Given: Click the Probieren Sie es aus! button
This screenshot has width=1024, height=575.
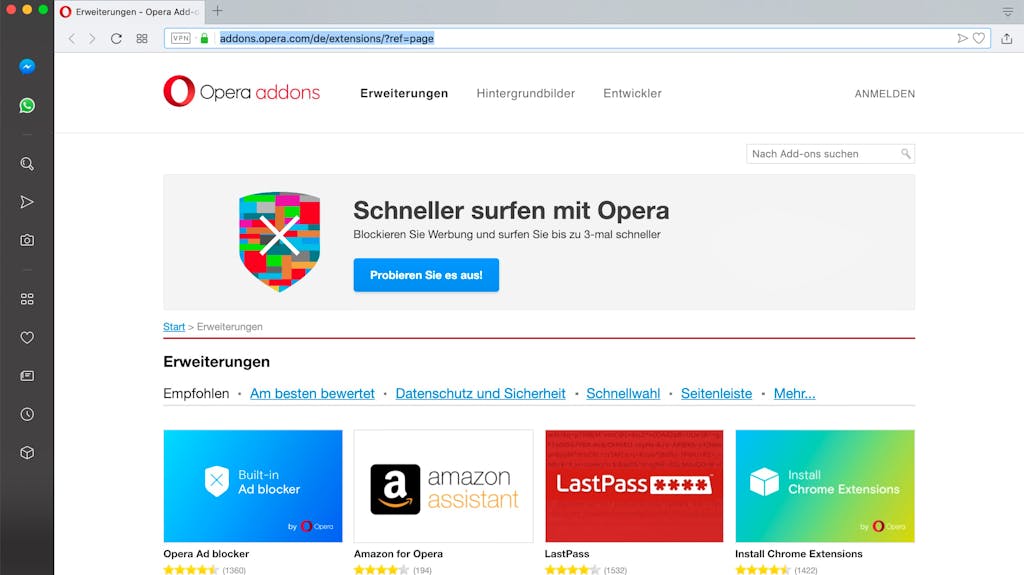Looking at the screenshot, I should click(426, 275).
